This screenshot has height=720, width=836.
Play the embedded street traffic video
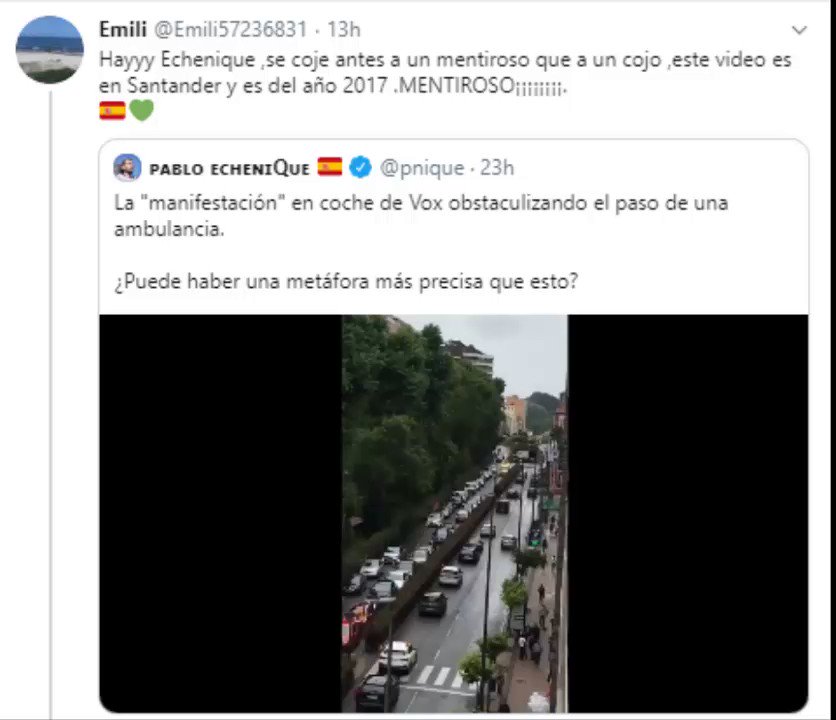(x=455, y=513)
